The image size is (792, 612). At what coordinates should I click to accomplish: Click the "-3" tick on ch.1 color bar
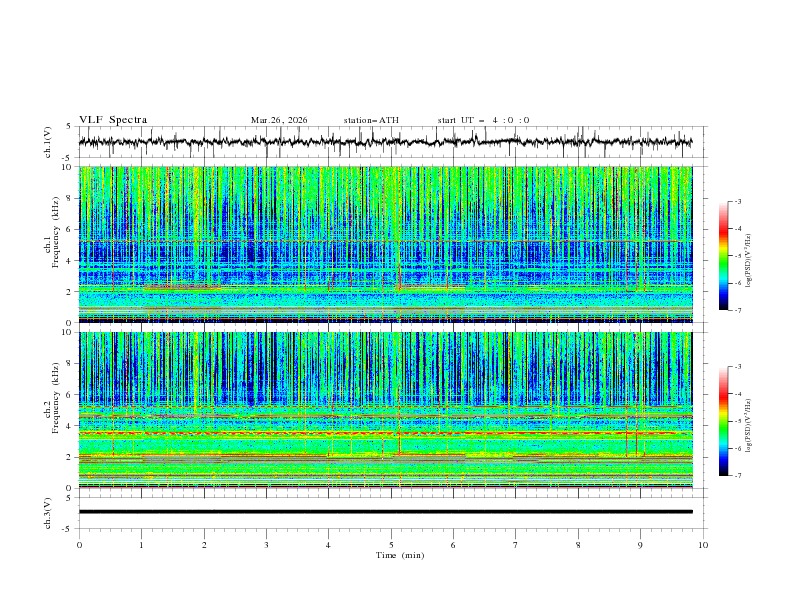737,201
